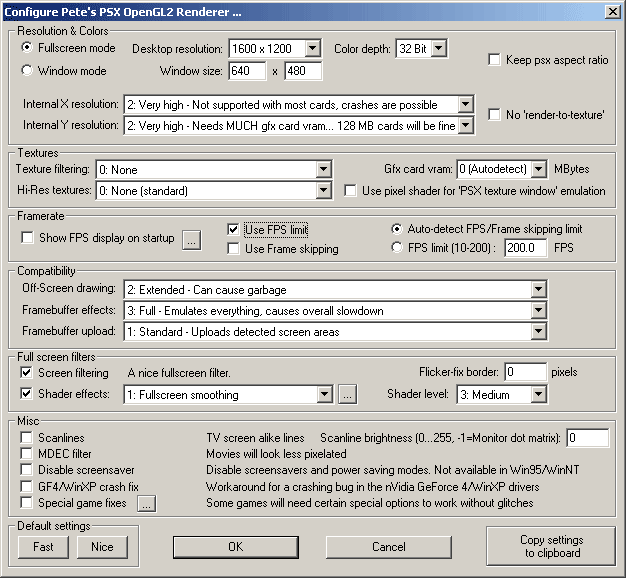Click the ellipsis button next to shader effects
The height and width of the screenshot is (578, 626).
(x=348, y=394)
